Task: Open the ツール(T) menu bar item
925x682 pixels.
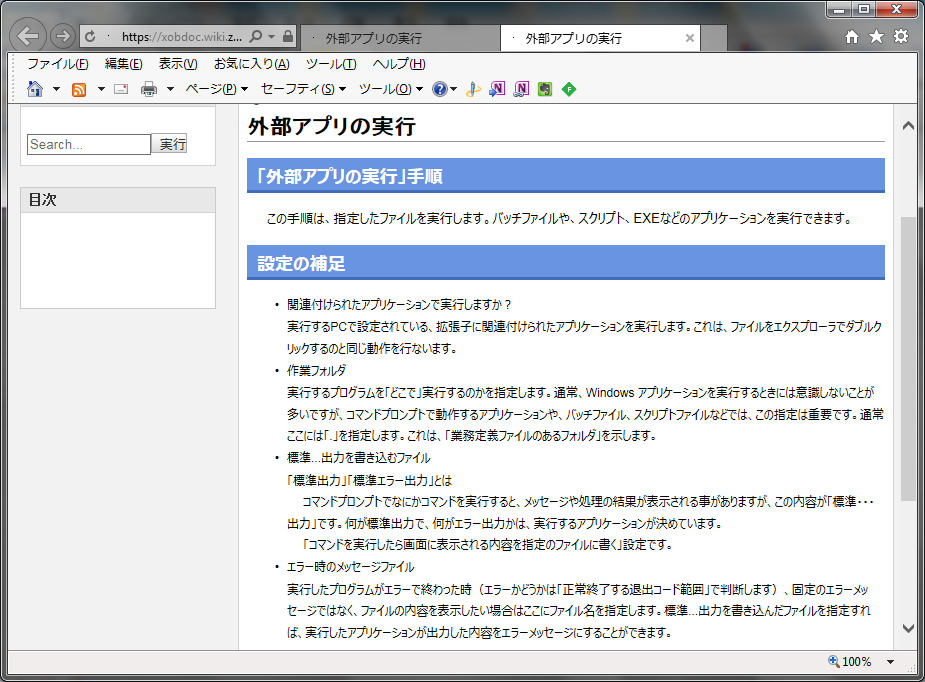Action: (x=331, y=64)
